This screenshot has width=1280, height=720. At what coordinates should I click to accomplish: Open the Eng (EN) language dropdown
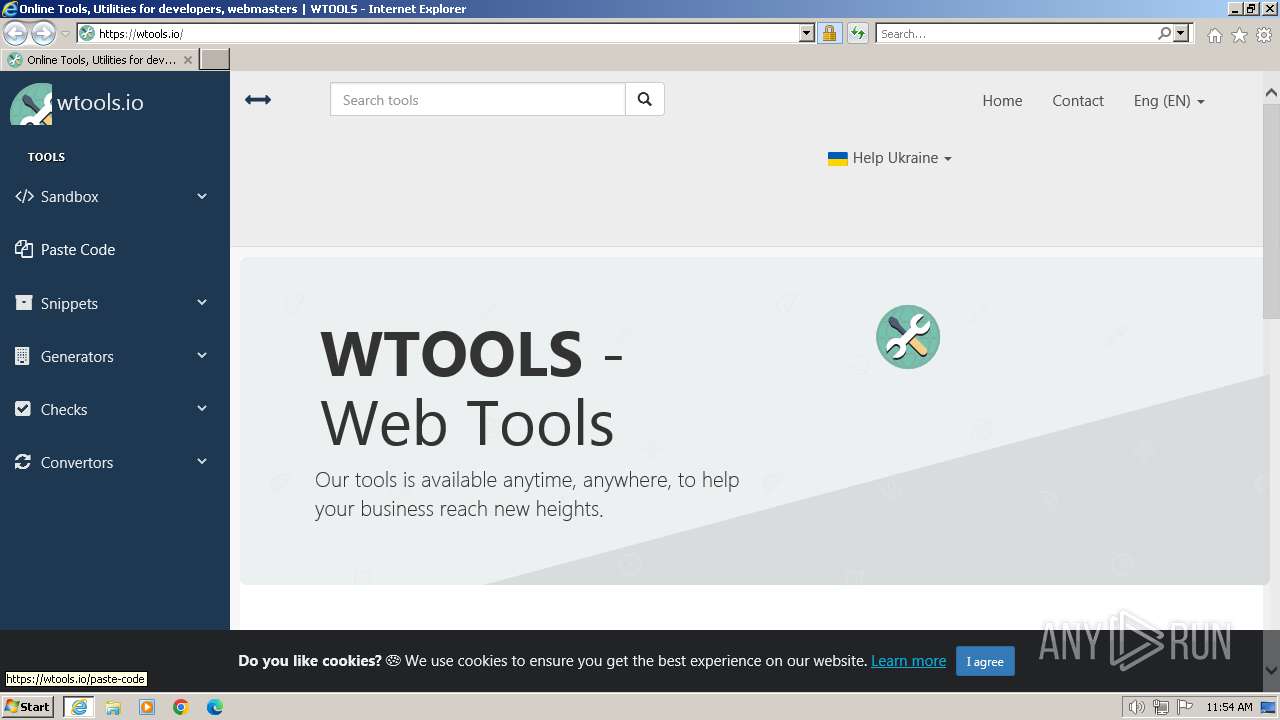pos(1169,101)
